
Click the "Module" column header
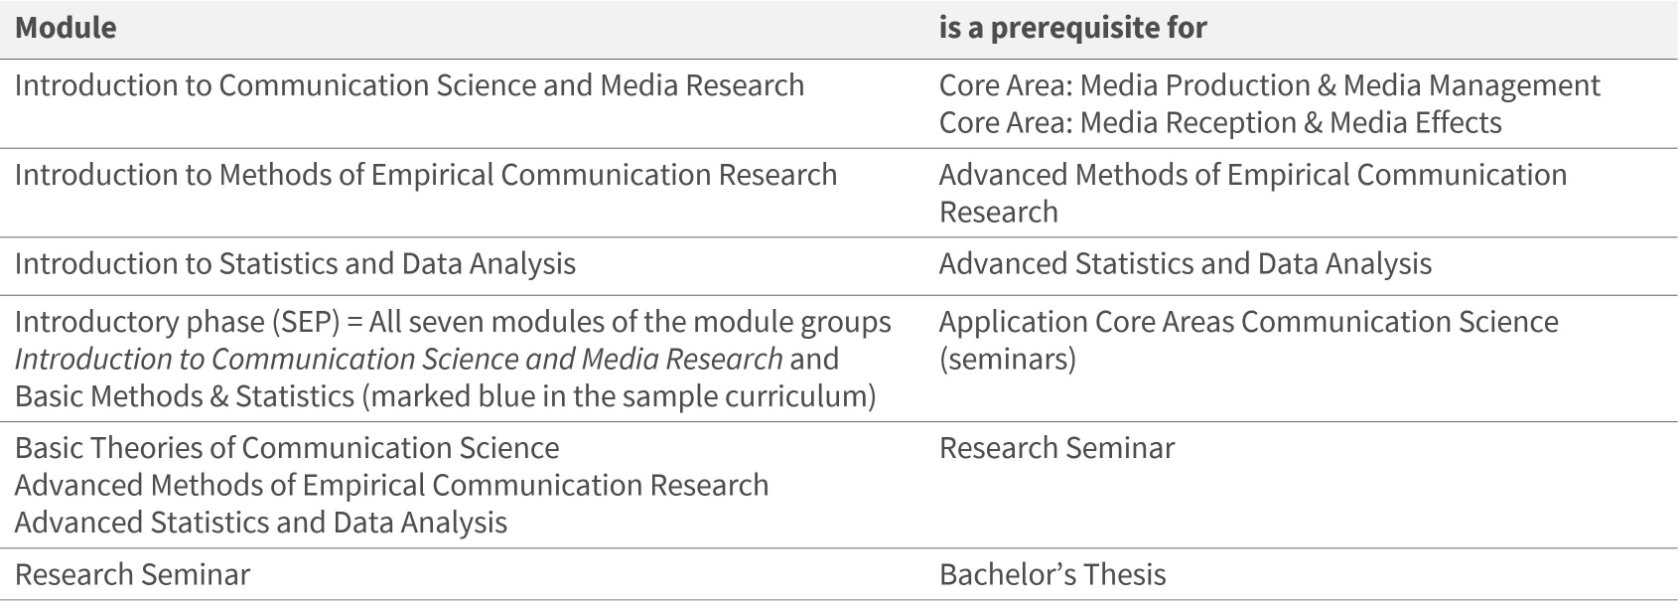tap(66, 28)
